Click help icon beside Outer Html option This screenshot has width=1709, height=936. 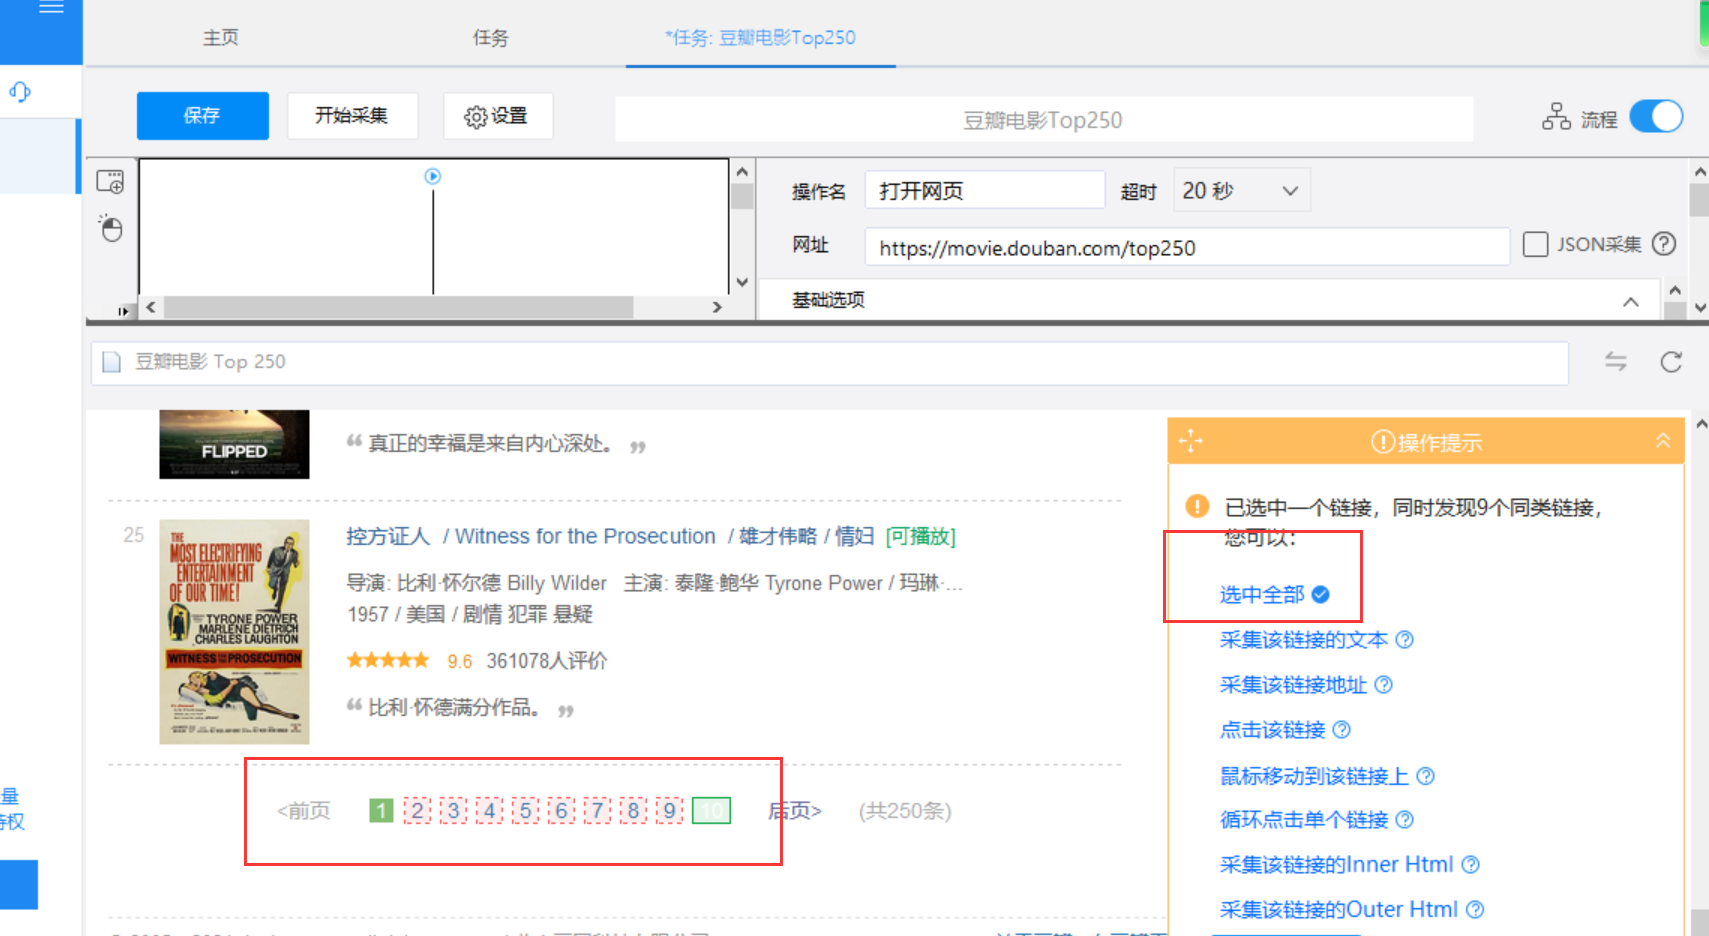pyautogui.click(x=1475, y=910)
